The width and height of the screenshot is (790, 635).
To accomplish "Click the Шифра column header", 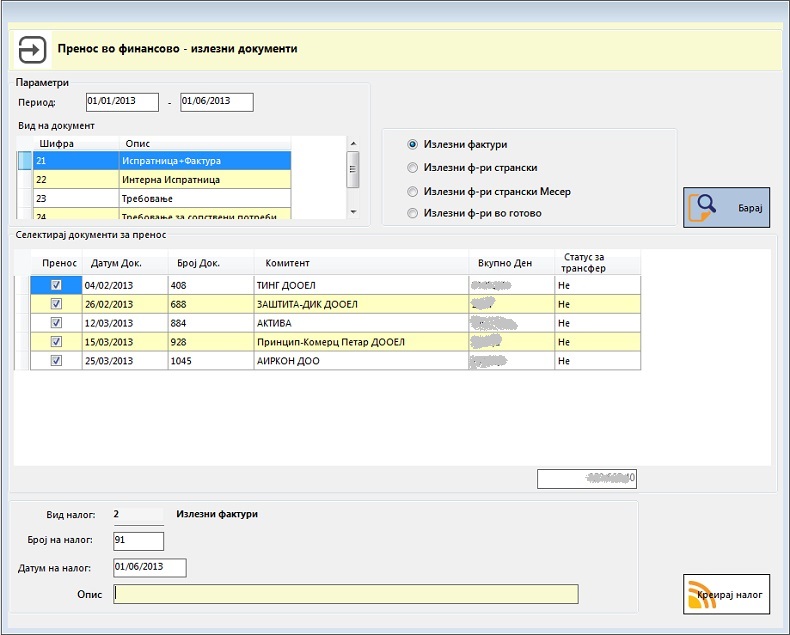I will 76,144.
